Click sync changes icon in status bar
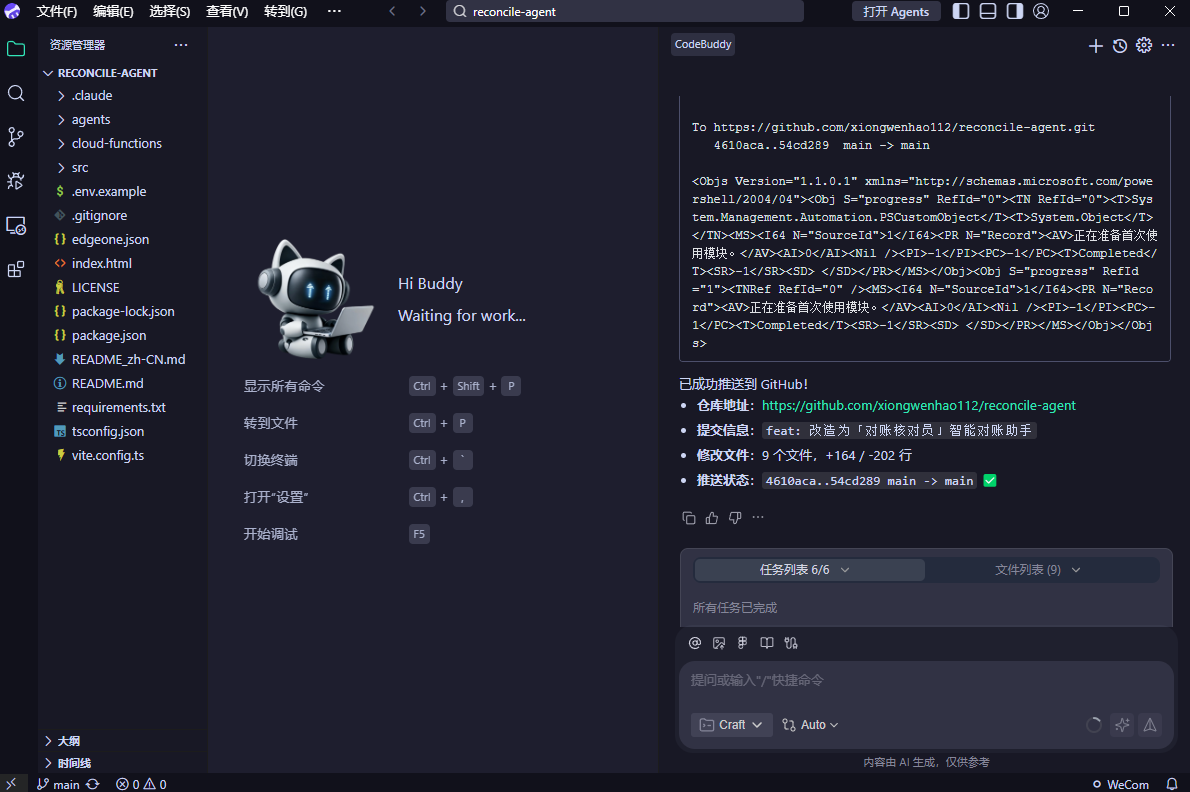This screenshot has height=792, width=1190. pos(93,784)
